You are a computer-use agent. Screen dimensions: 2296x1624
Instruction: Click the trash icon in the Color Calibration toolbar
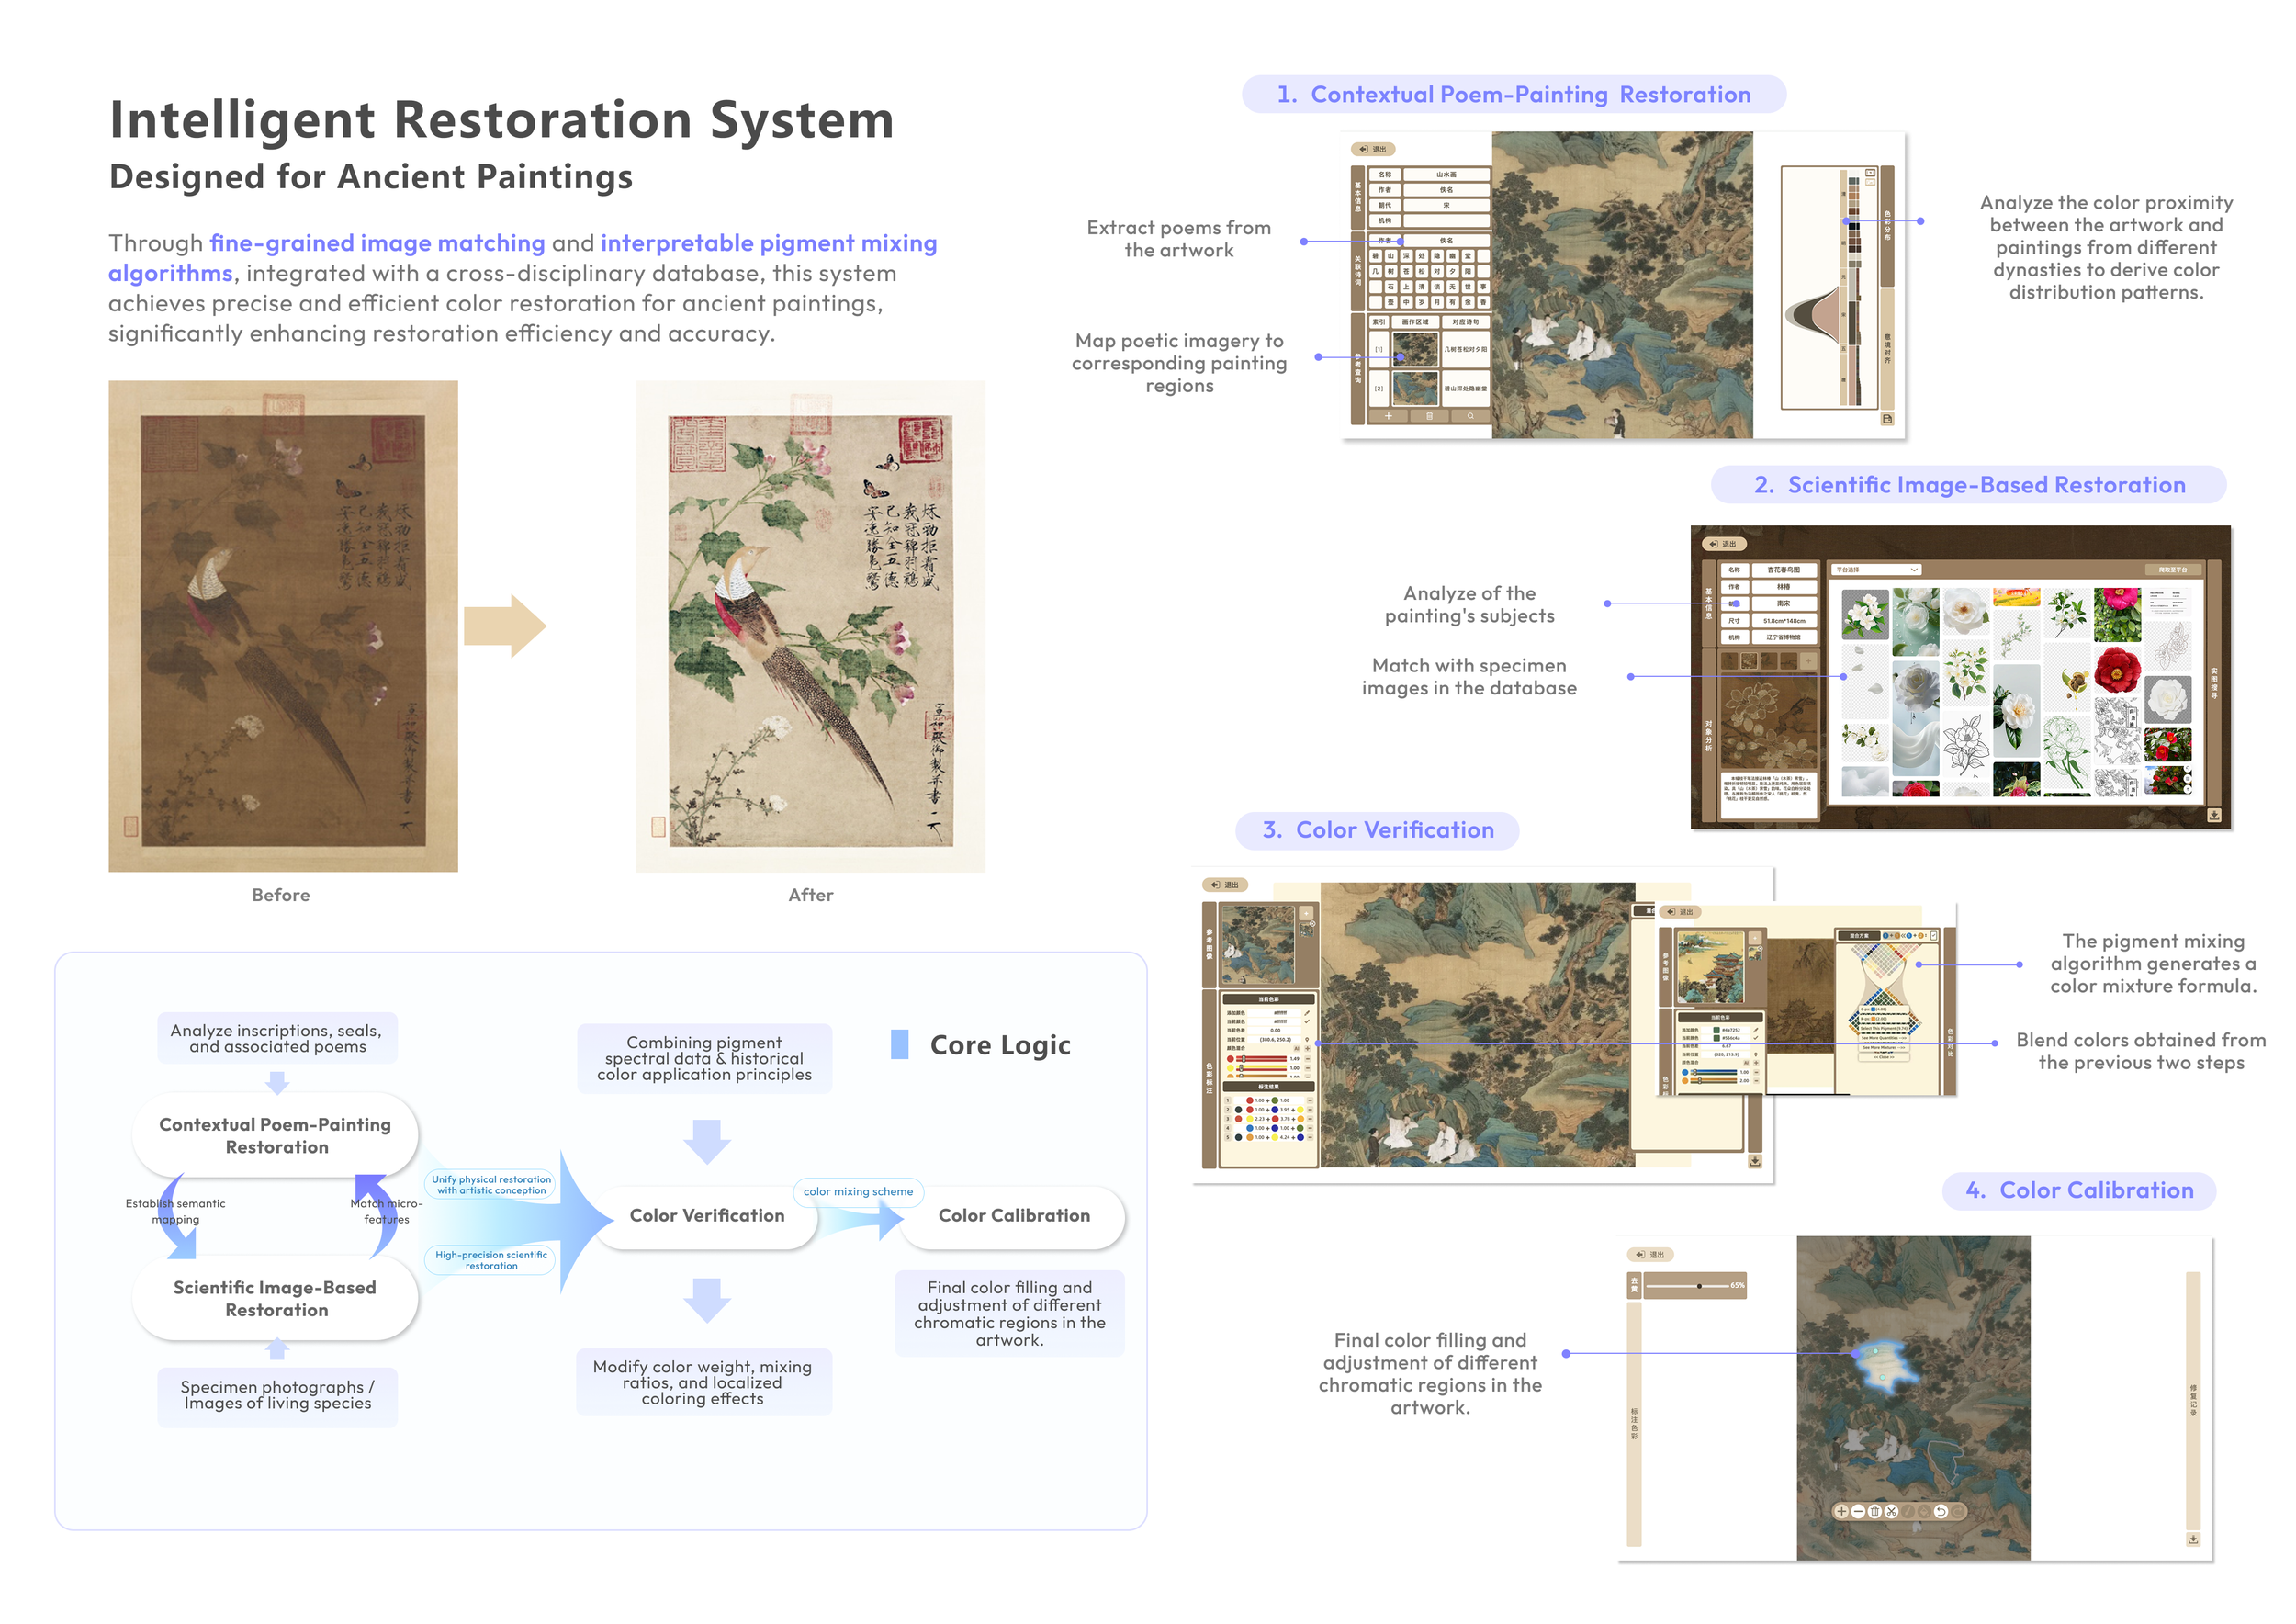pyautogui.click(x=1875, y=1512)
